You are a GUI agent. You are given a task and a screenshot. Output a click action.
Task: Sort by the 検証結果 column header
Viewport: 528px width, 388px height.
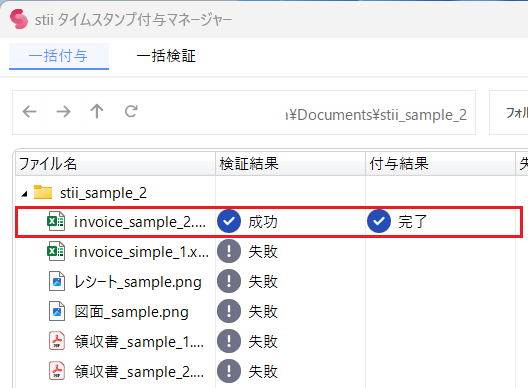(x=290, y=164)
